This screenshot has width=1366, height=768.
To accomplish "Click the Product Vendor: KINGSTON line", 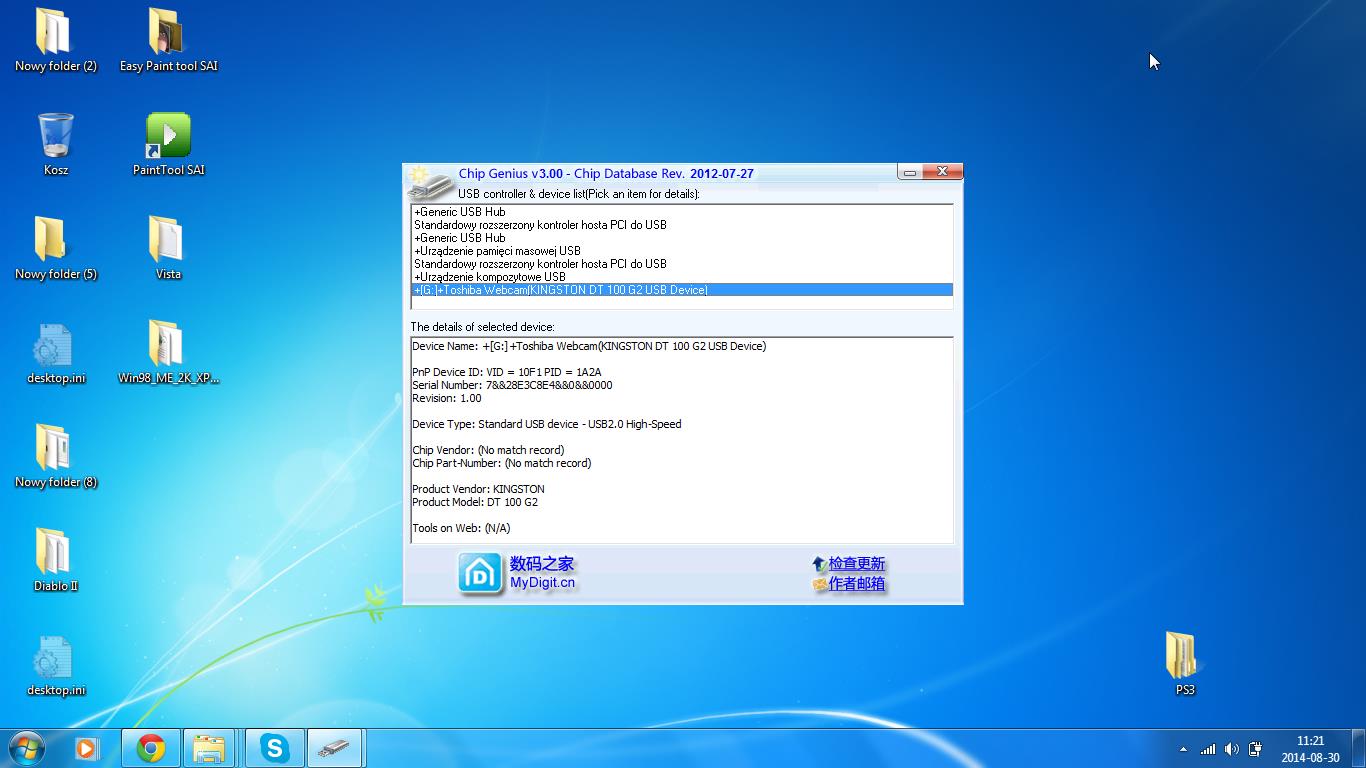I will tap(478, 489).
